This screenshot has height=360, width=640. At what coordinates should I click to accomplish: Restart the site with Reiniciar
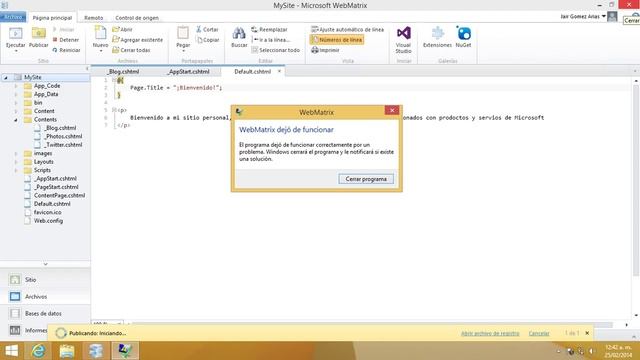[x=67, y=50]
